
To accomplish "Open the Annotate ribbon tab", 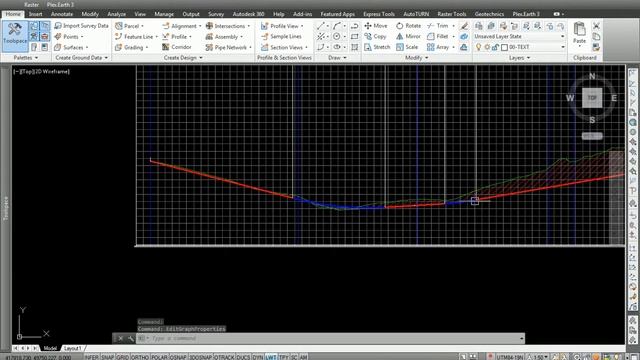I will 62,14.
